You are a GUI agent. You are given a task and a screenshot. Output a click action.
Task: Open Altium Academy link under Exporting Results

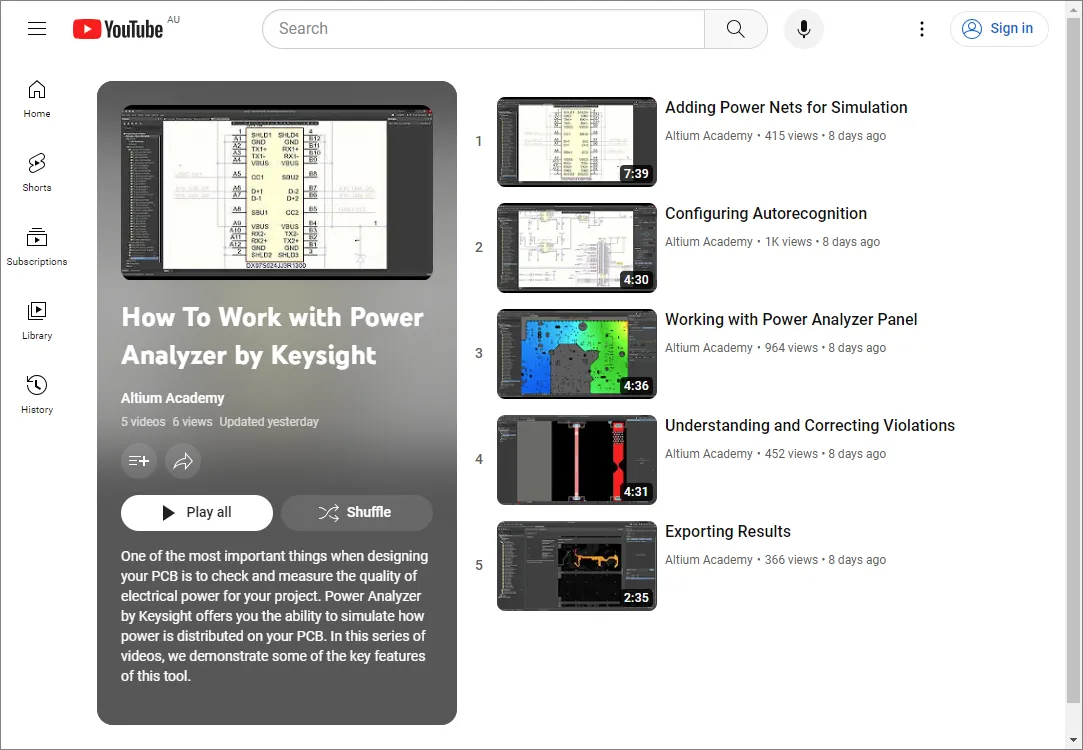click(709, 560)
